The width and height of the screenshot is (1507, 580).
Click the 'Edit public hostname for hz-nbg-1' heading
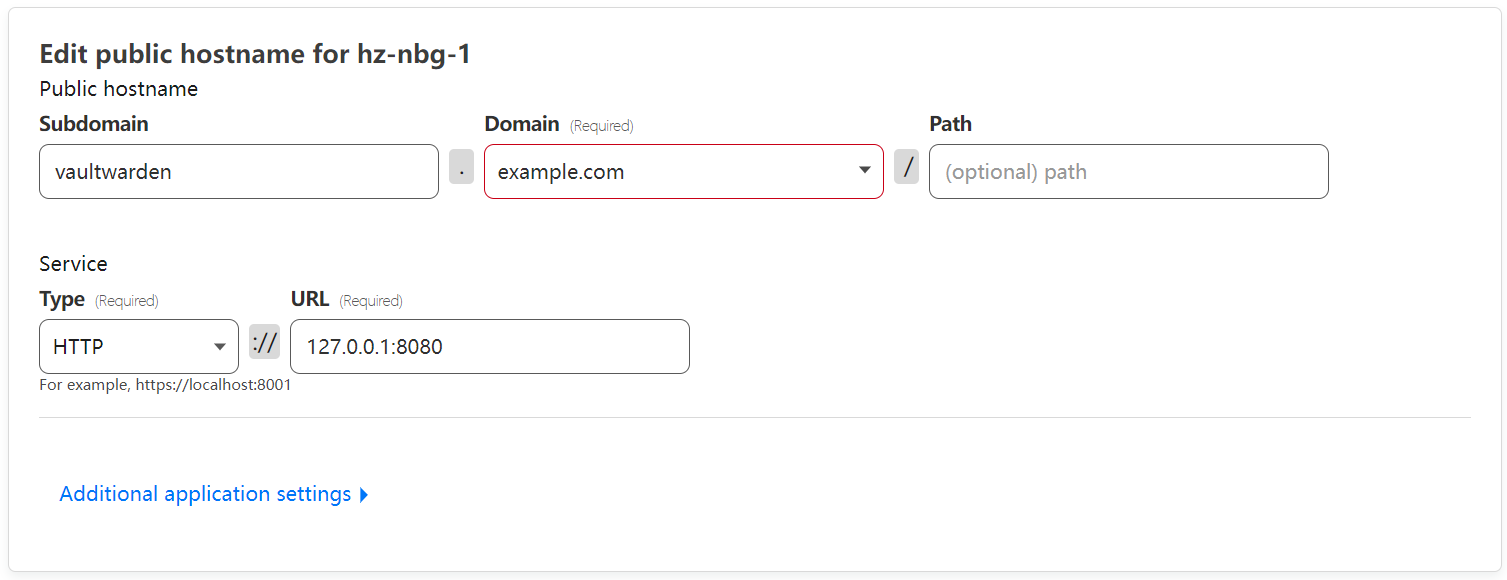[x=255, y=54]
